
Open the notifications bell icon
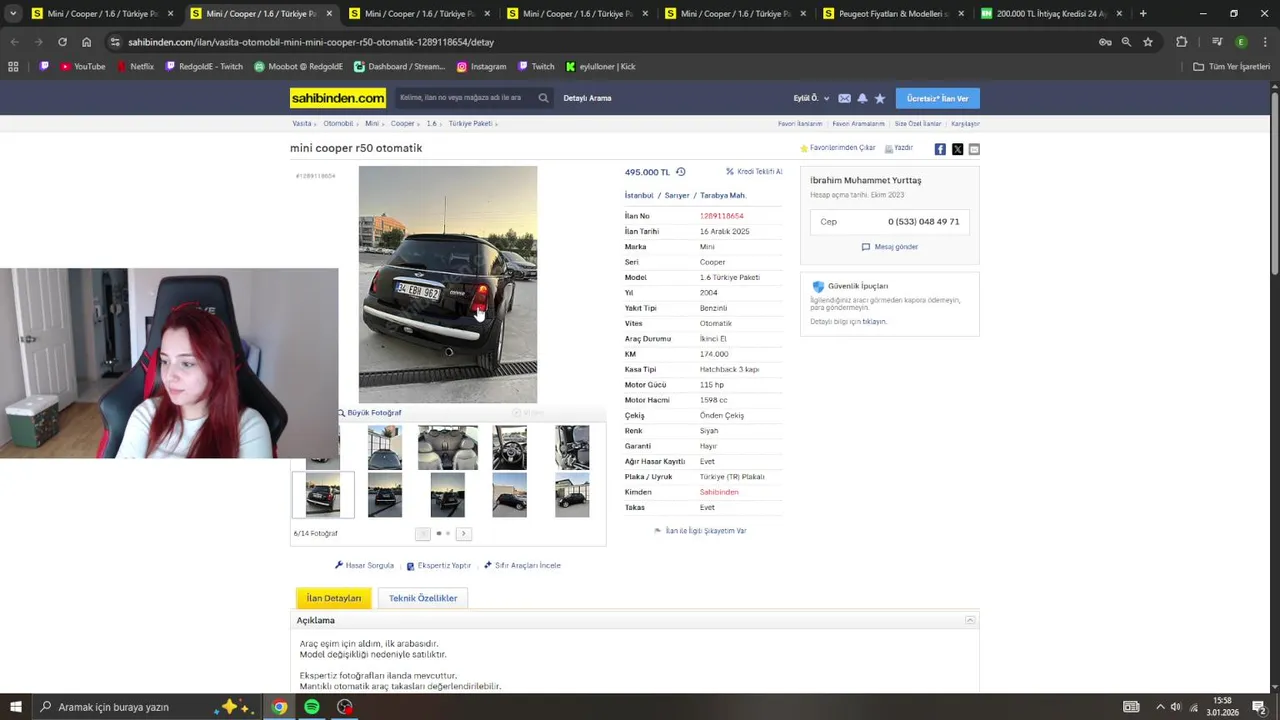pyautogui.click(x=862, y=98)
